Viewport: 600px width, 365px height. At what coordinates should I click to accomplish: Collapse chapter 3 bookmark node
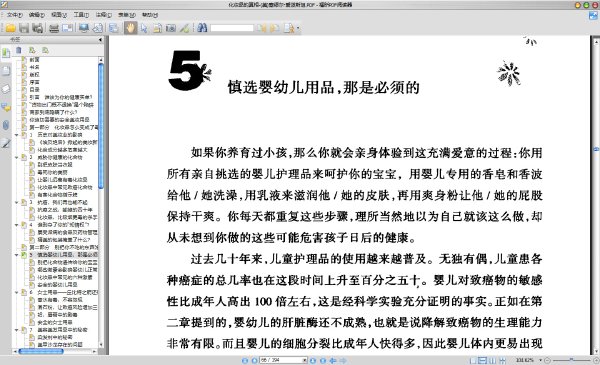click(x=16, y=202)
